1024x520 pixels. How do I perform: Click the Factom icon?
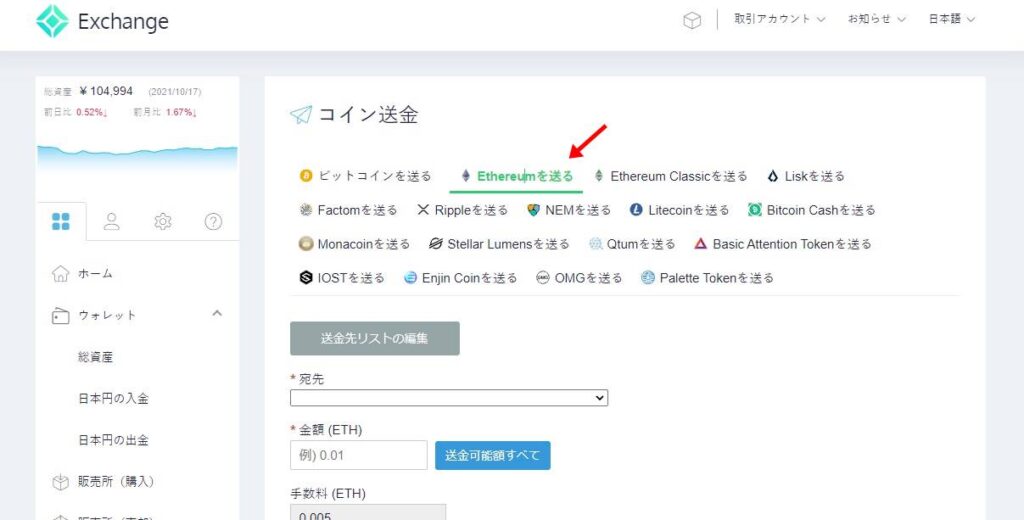[306, 210]
